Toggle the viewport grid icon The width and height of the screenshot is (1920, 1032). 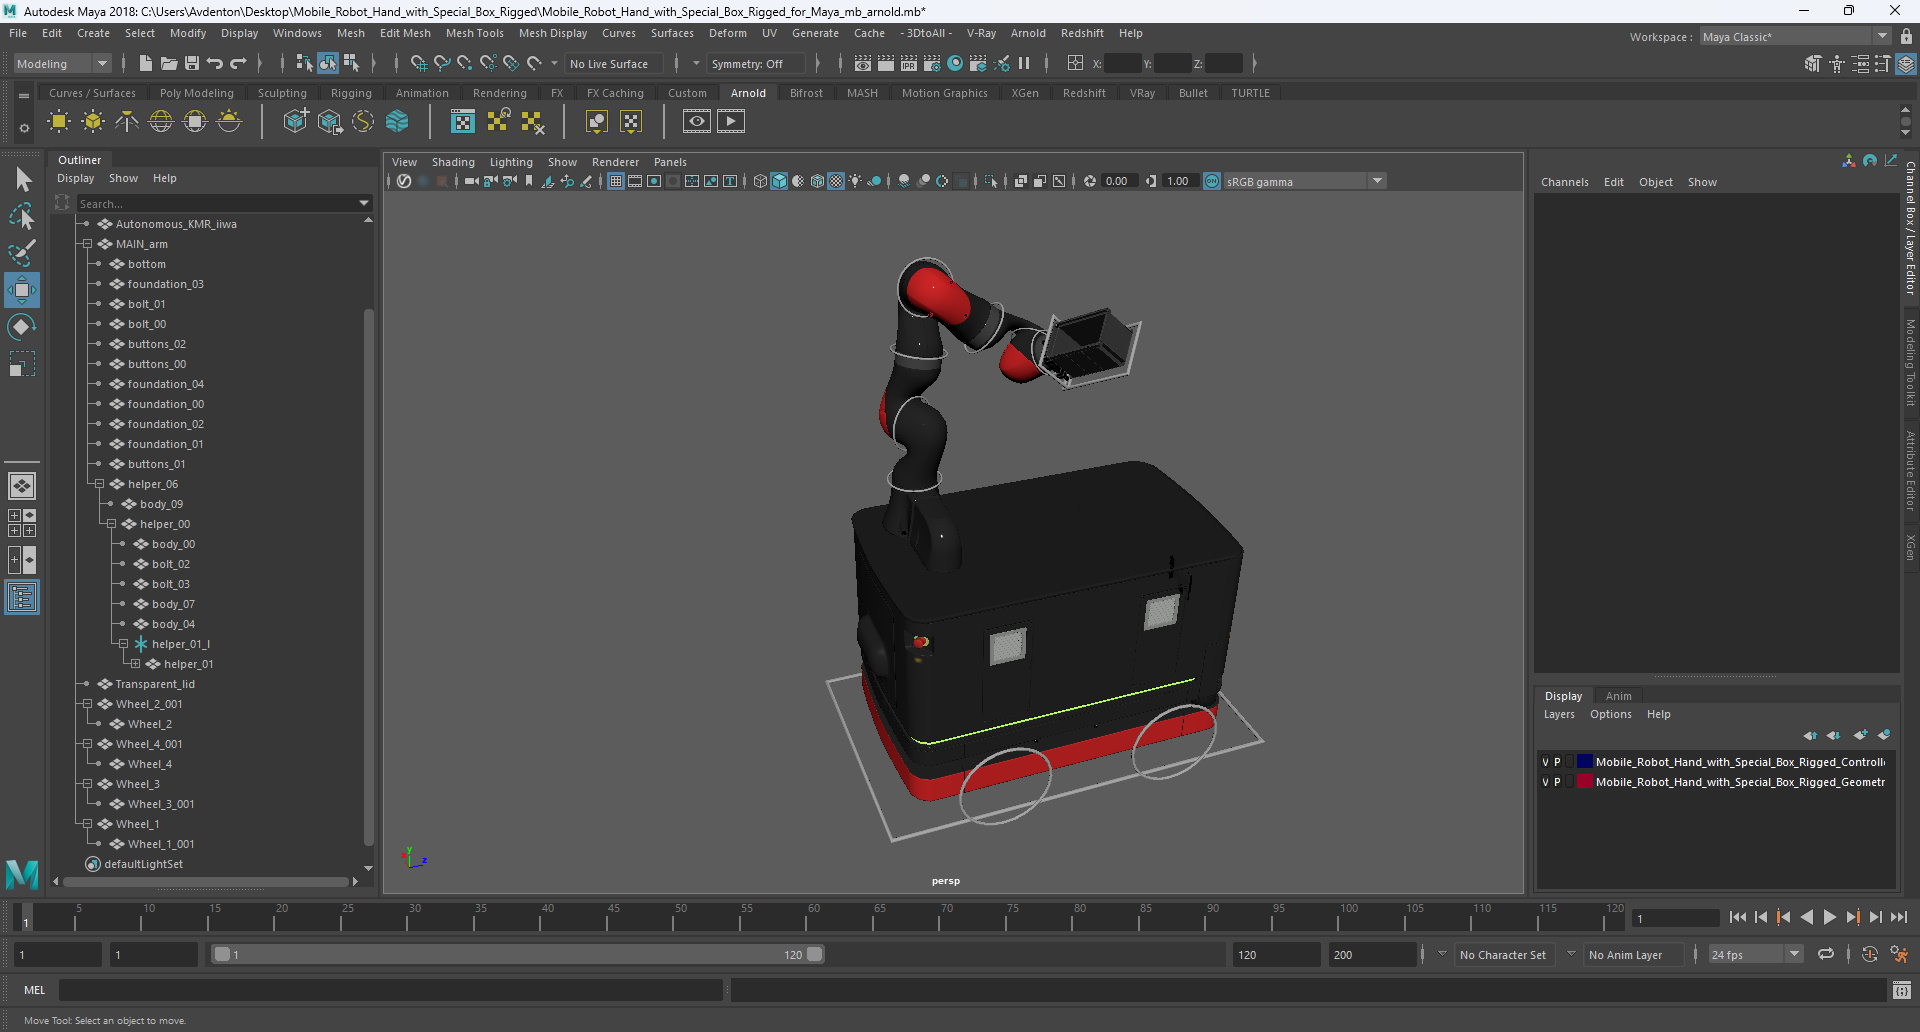click(616, 181)
